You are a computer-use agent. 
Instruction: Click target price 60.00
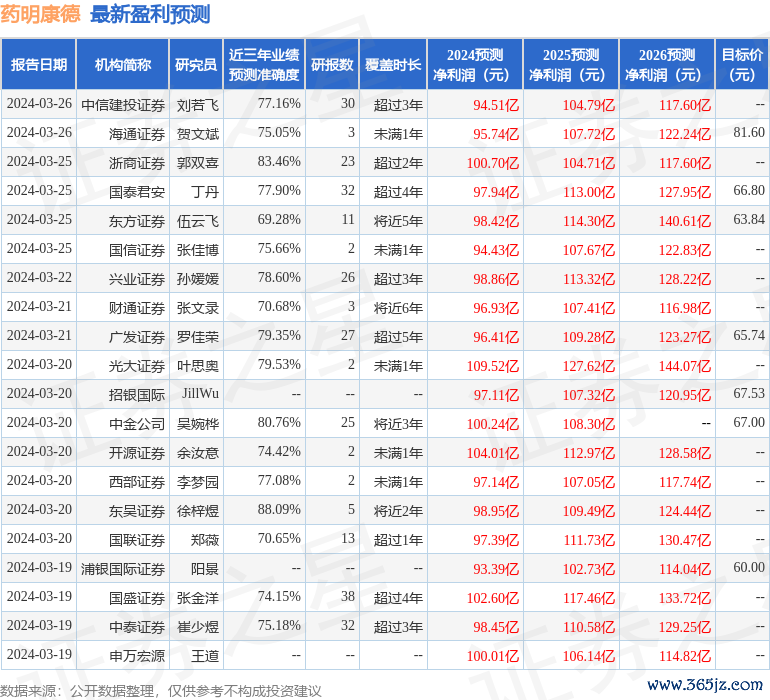749,567
